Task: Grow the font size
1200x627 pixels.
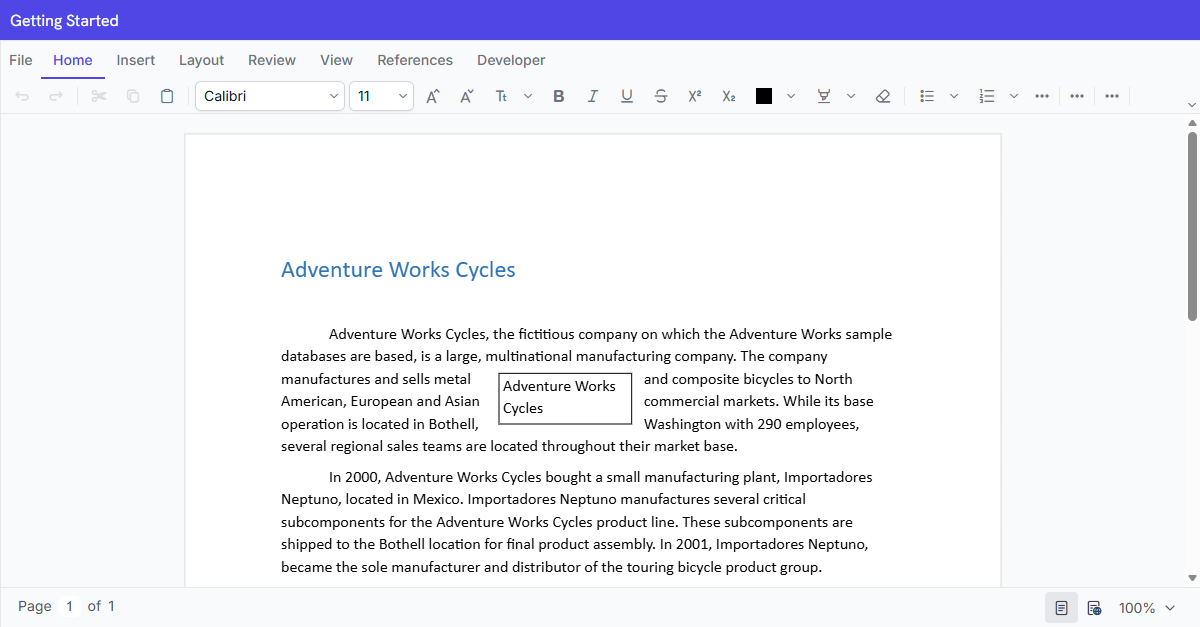Action: (x=433, y=96)
